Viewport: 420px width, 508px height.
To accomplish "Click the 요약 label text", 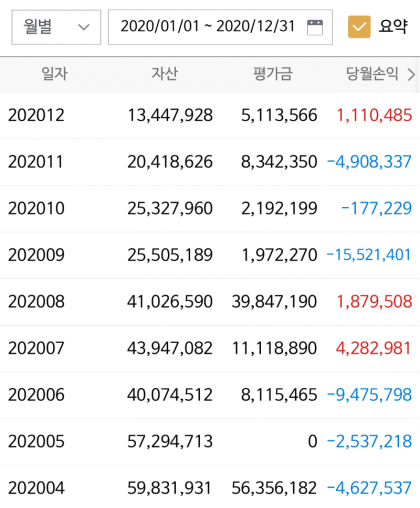I will tap(393, 26).
